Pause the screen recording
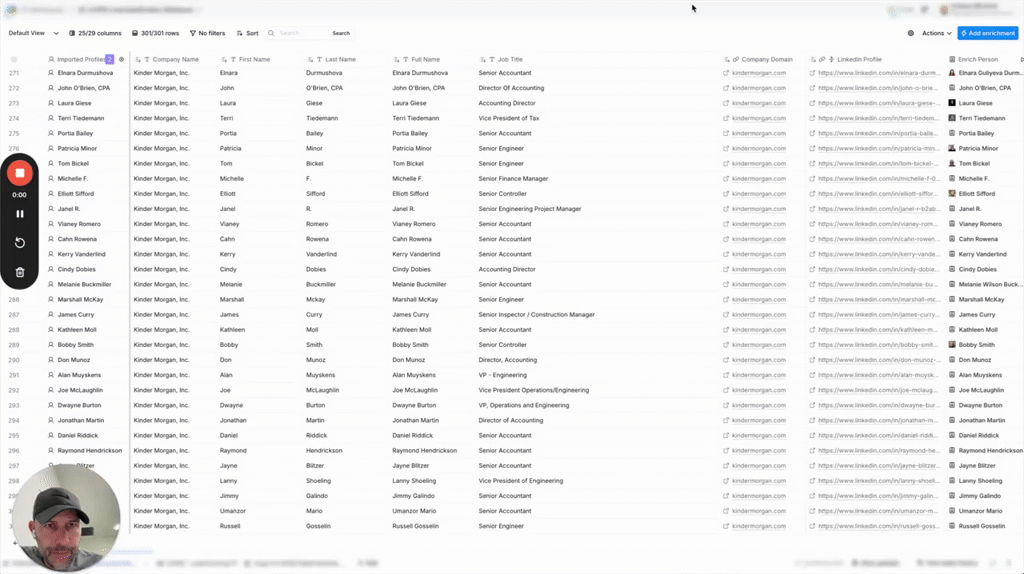 (19, 213)
